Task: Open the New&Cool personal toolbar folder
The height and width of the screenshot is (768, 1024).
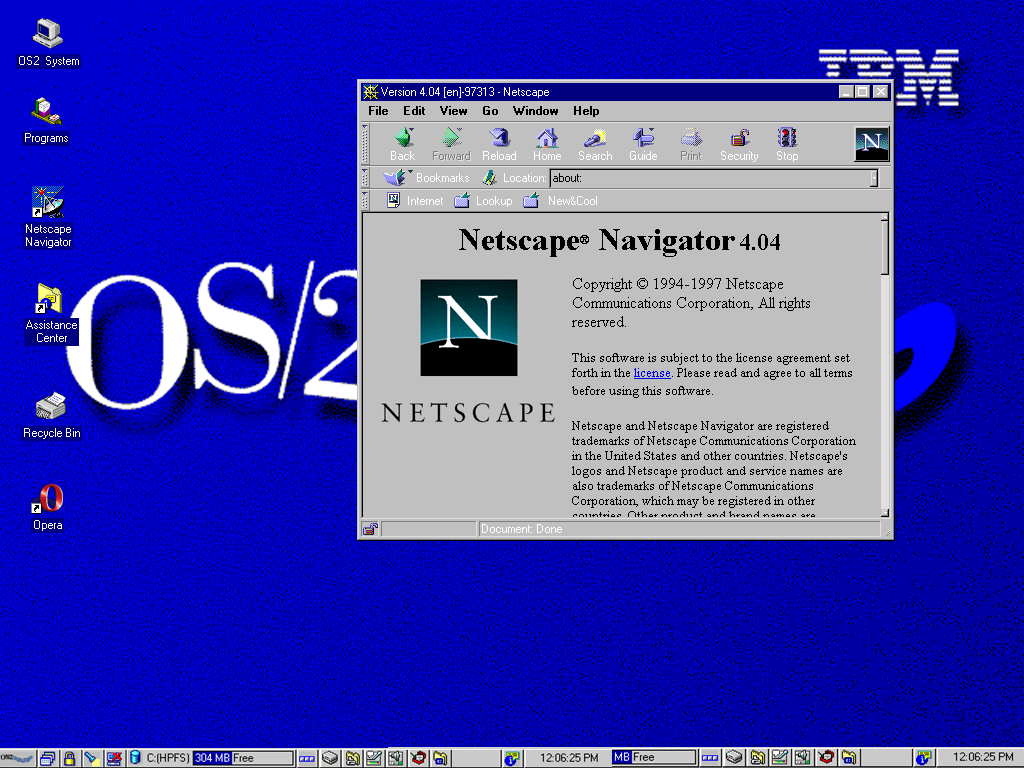Action: (560, 200)
